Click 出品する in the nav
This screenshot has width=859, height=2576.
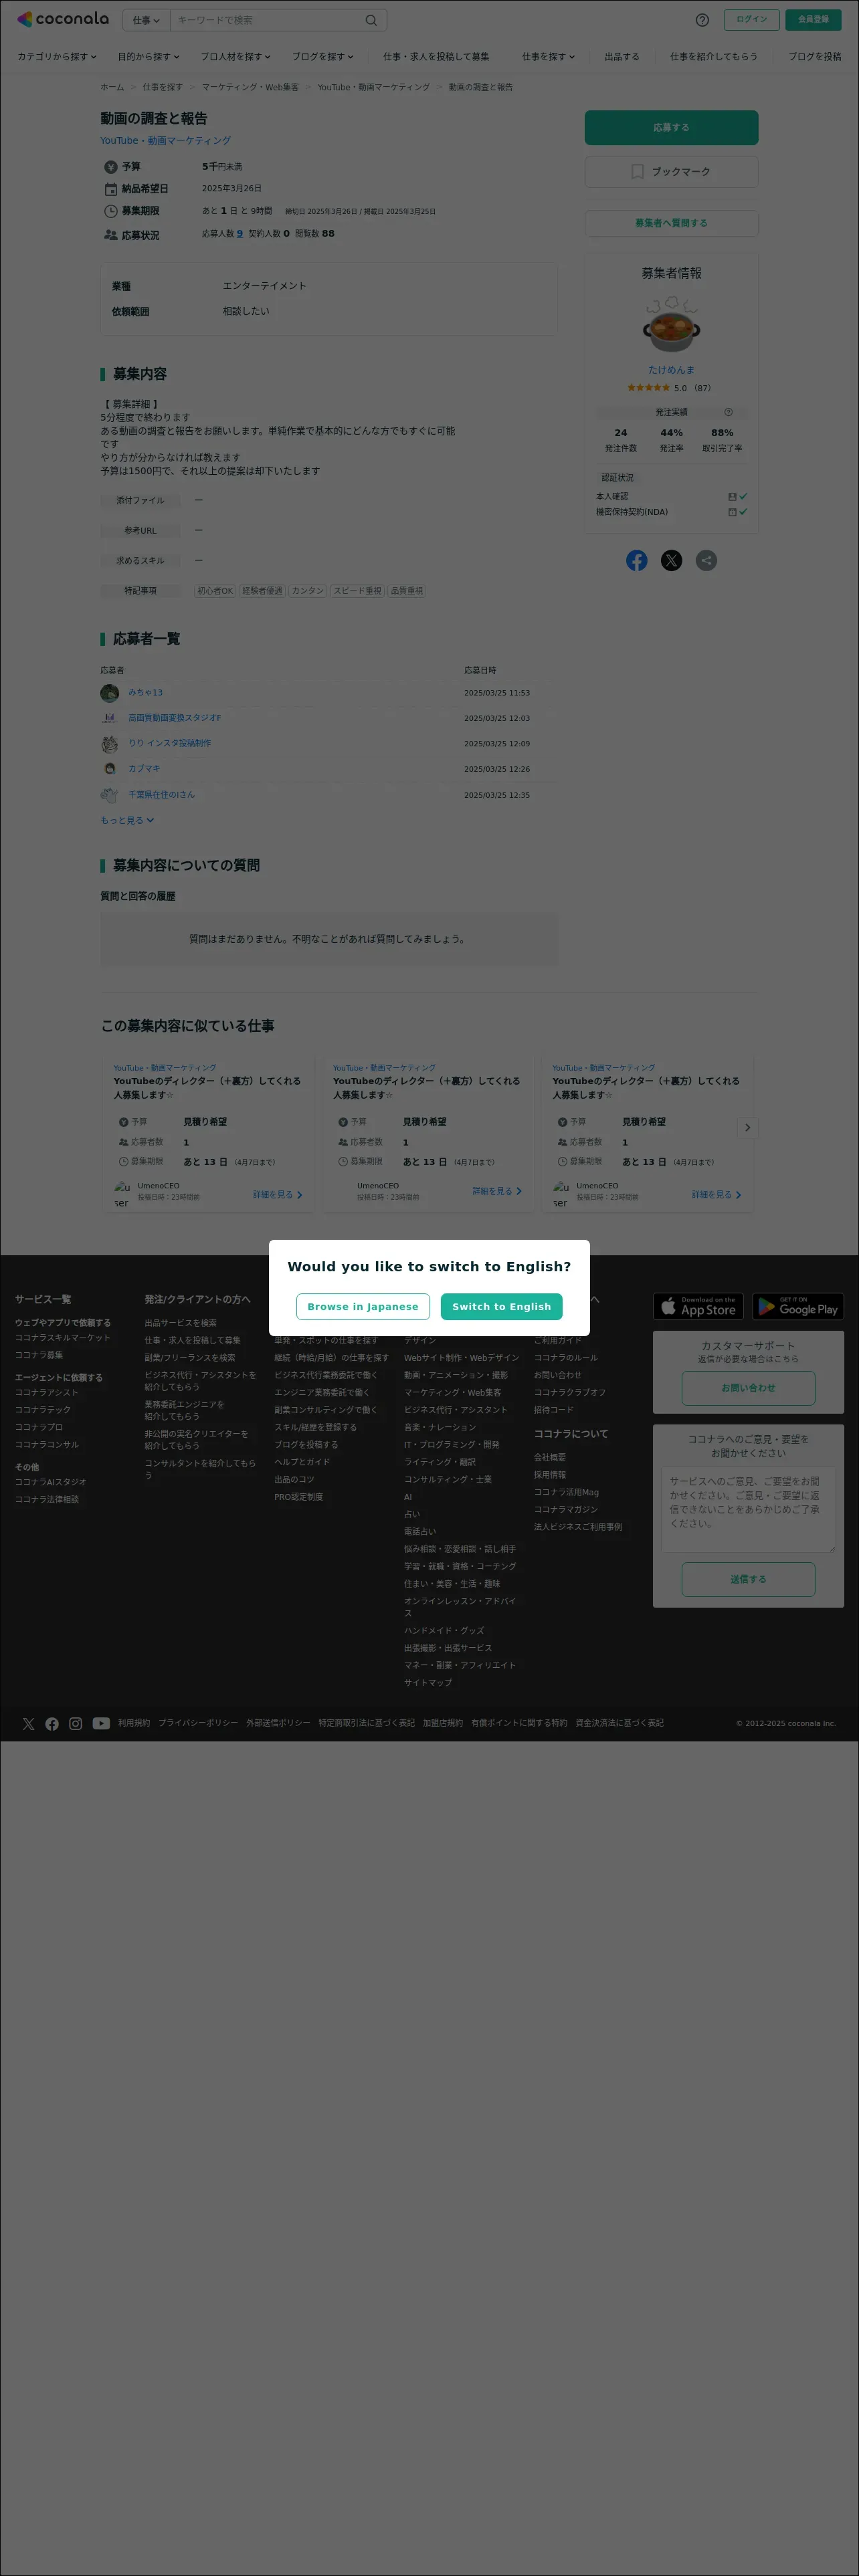coord(622,57)
